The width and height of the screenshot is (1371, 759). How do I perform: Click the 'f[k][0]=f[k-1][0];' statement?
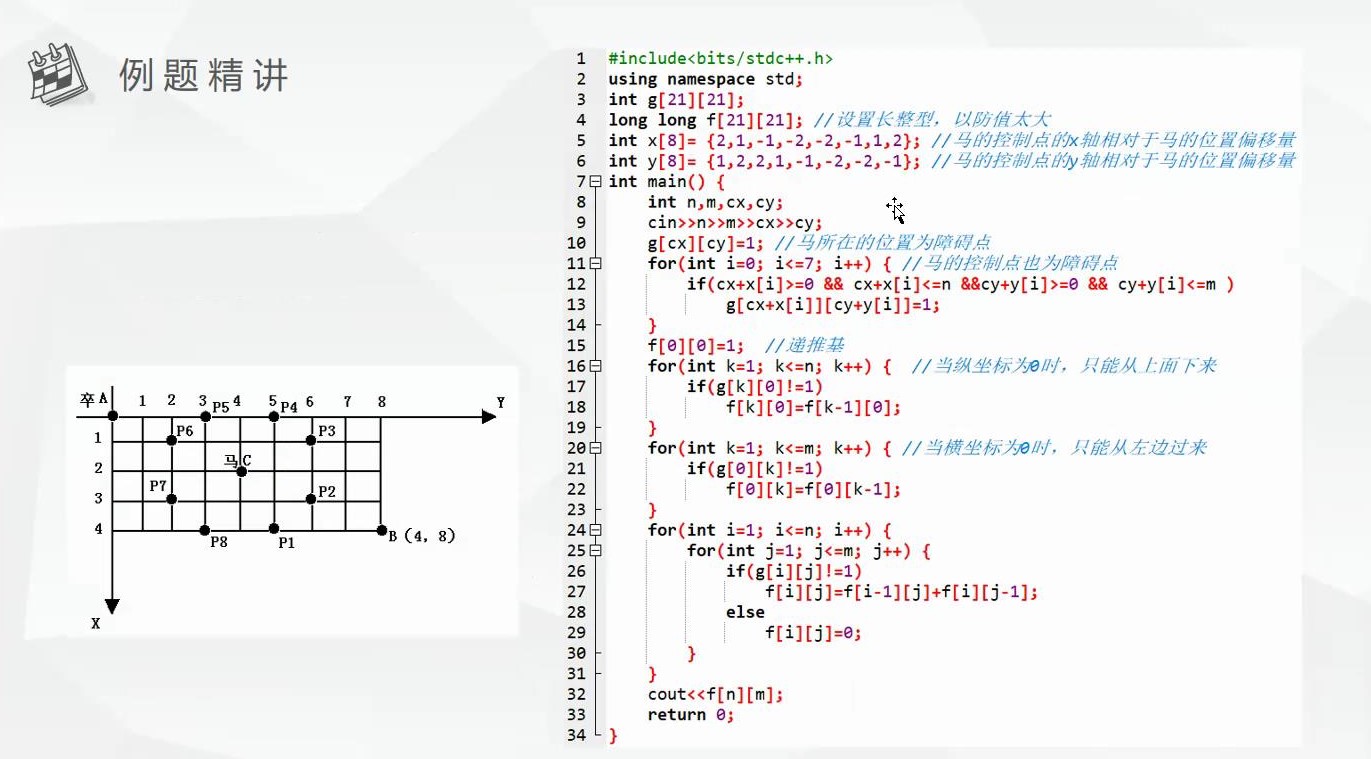click(x=814, y=407)
